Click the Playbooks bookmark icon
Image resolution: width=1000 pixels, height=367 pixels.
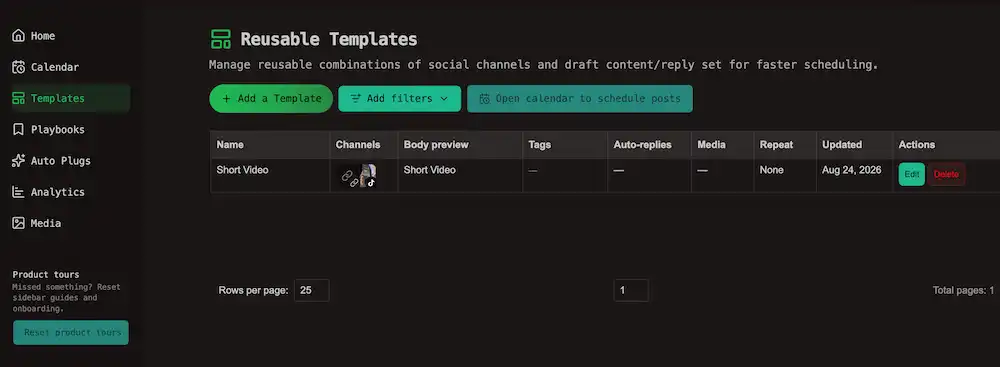click(18, 130)
